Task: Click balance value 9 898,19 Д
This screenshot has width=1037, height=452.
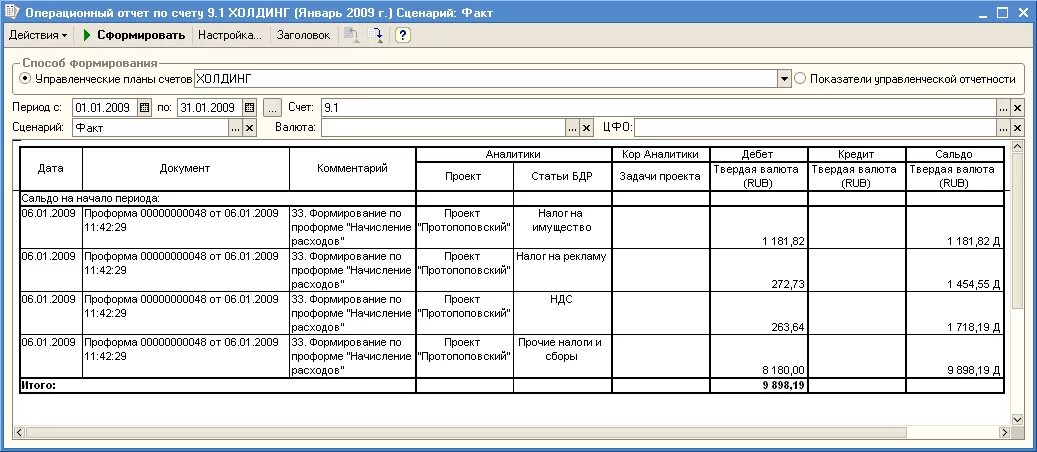Action: (x=974, y=371)
